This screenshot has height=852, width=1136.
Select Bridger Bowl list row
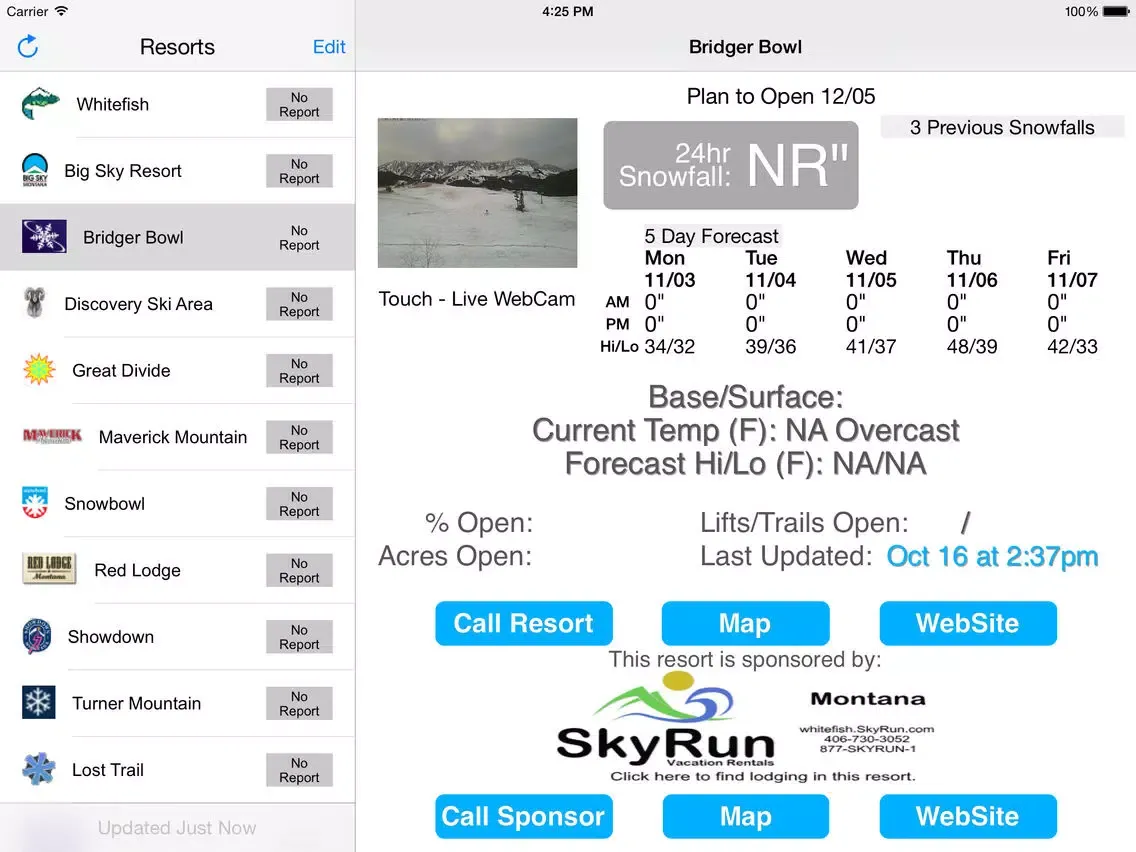[x=178, y=237]
